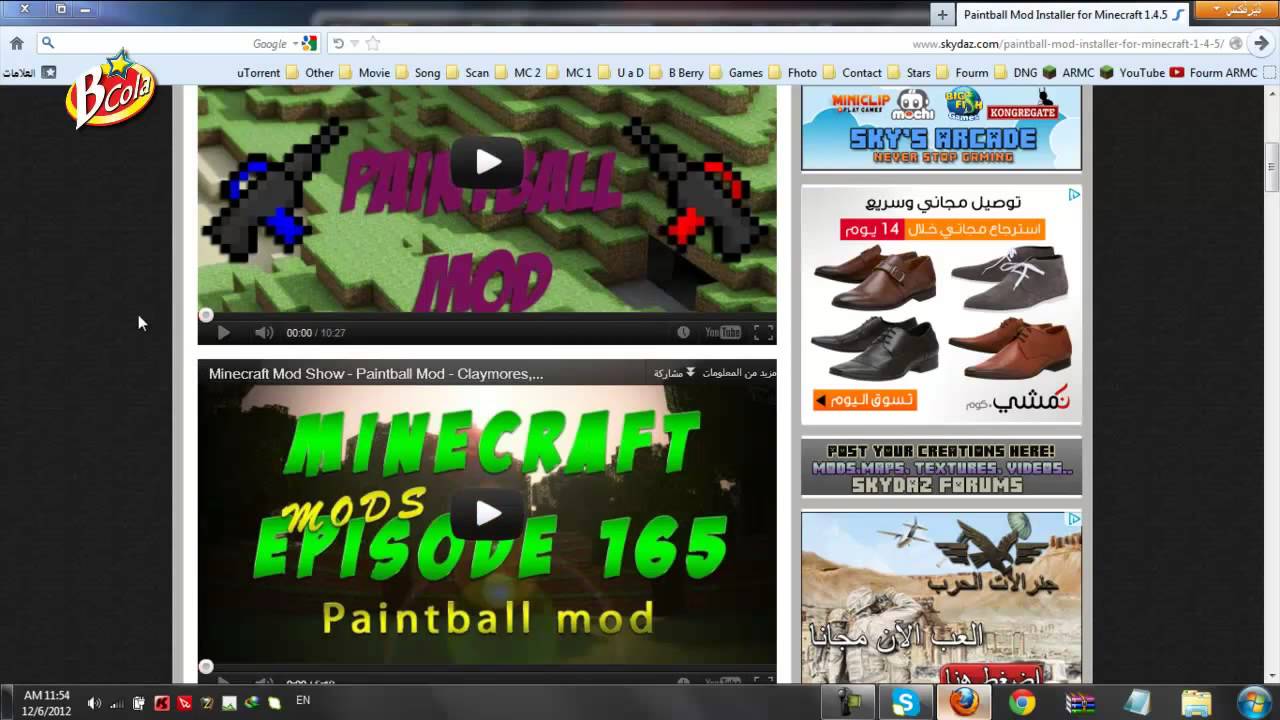This screenshot has height=720, width=1280.
Task: Go back with the navigation arrow
Action: tap(1263, 43)
